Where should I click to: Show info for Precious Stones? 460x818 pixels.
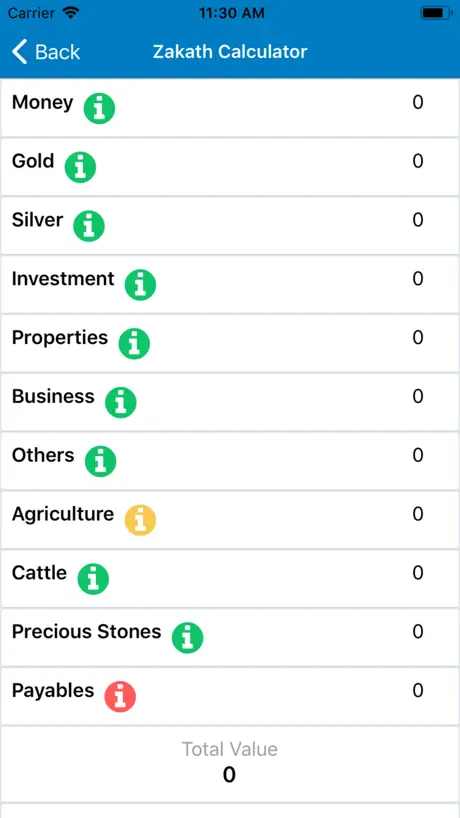tap(187, 638)
